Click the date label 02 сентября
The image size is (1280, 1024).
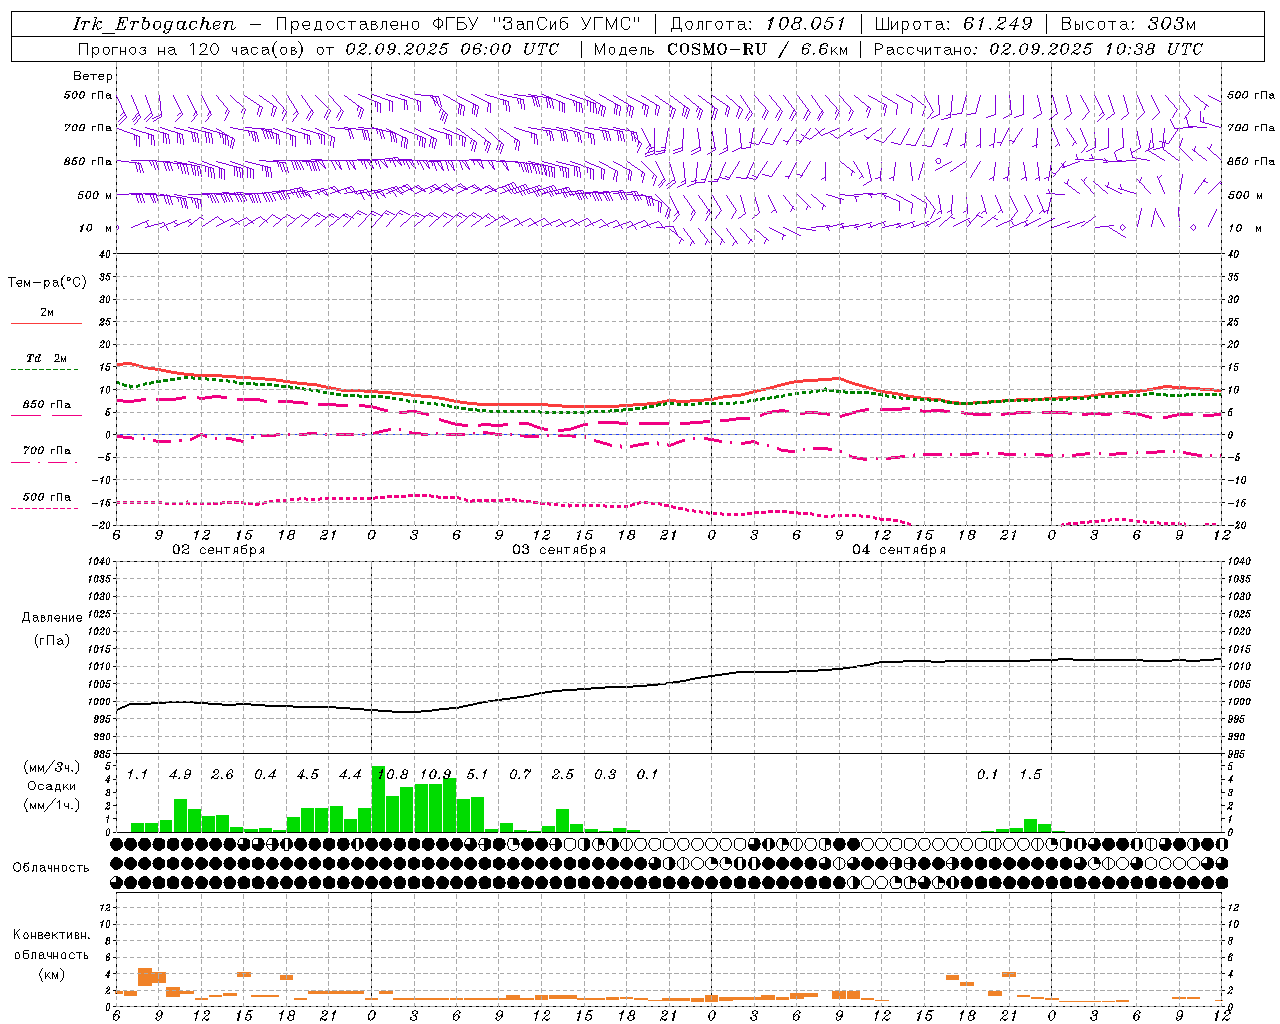(219, 550)
